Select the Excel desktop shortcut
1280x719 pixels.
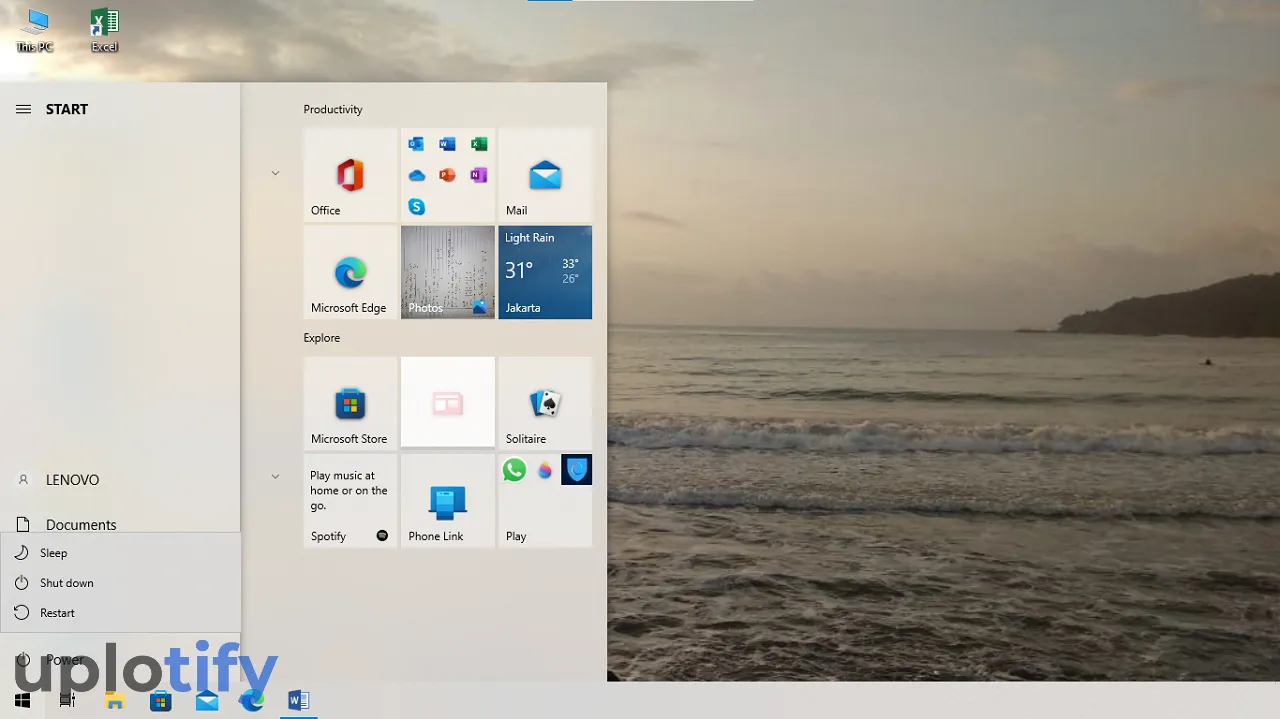point(104,31)
